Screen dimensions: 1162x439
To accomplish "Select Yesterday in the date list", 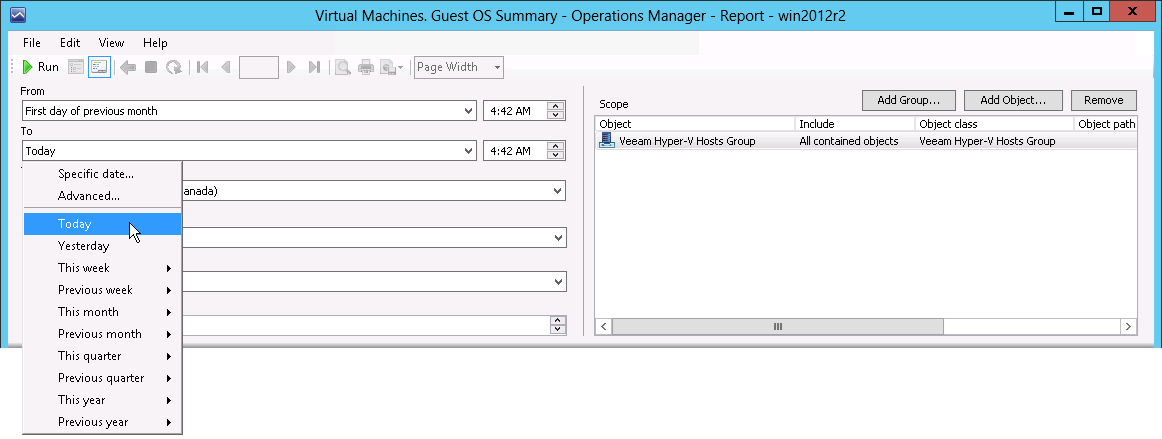I will [x=102, y=245].
